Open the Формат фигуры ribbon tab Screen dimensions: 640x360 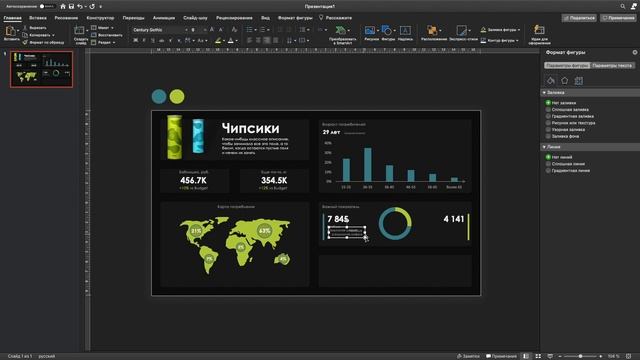tap(295, 18)
